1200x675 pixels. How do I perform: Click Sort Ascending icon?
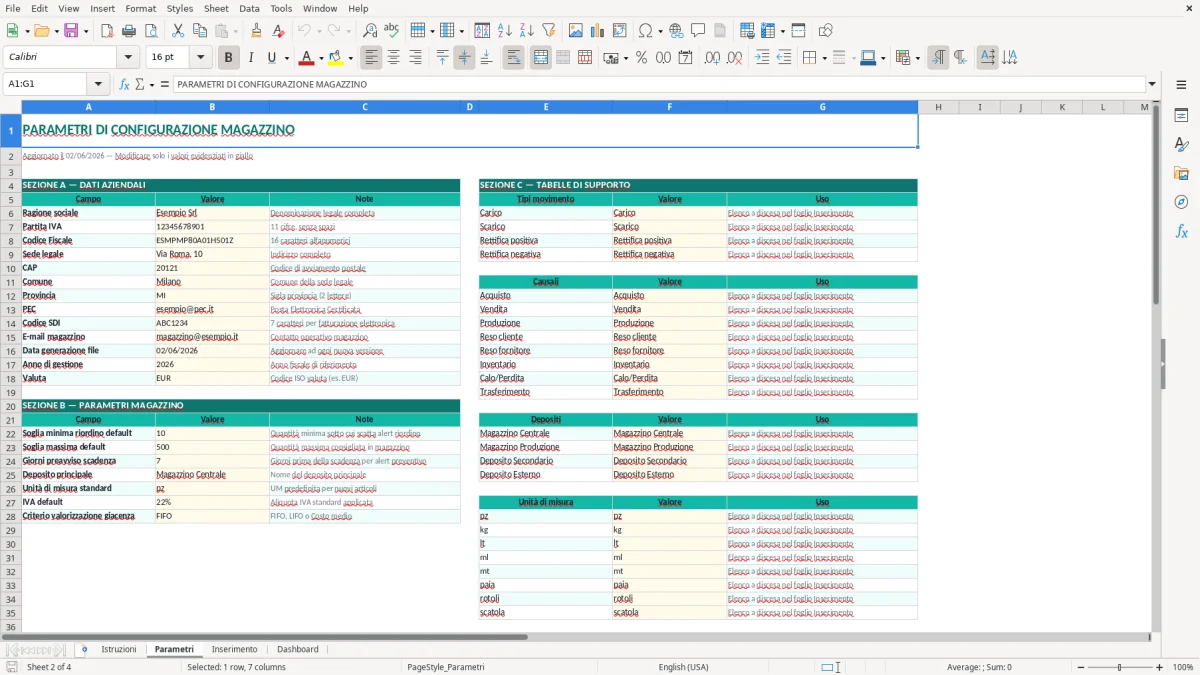[504, 31]
